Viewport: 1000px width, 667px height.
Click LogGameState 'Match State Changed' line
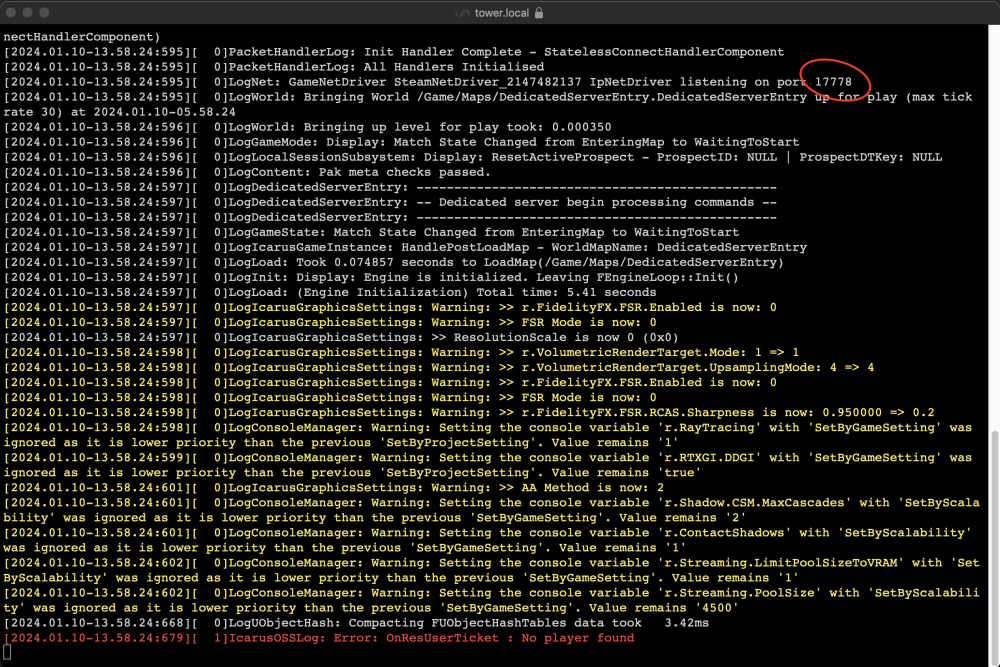click(483, 232)
